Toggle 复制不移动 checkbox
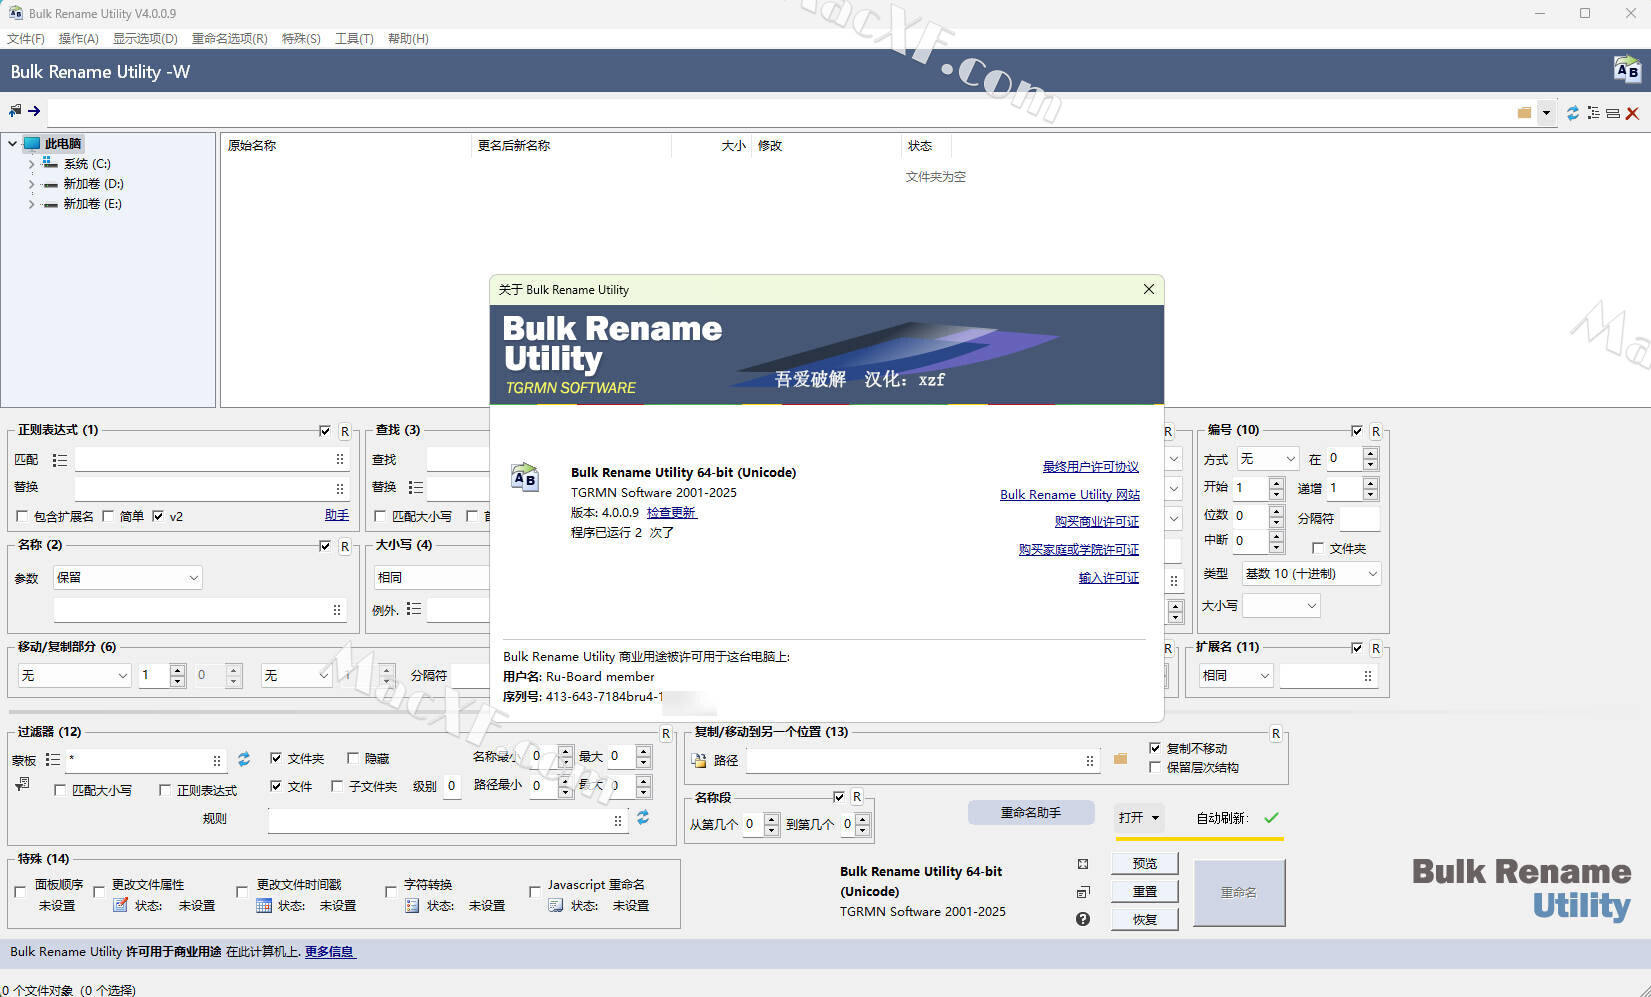This screenshot has height=997, width=1651. pos(1155,748)
